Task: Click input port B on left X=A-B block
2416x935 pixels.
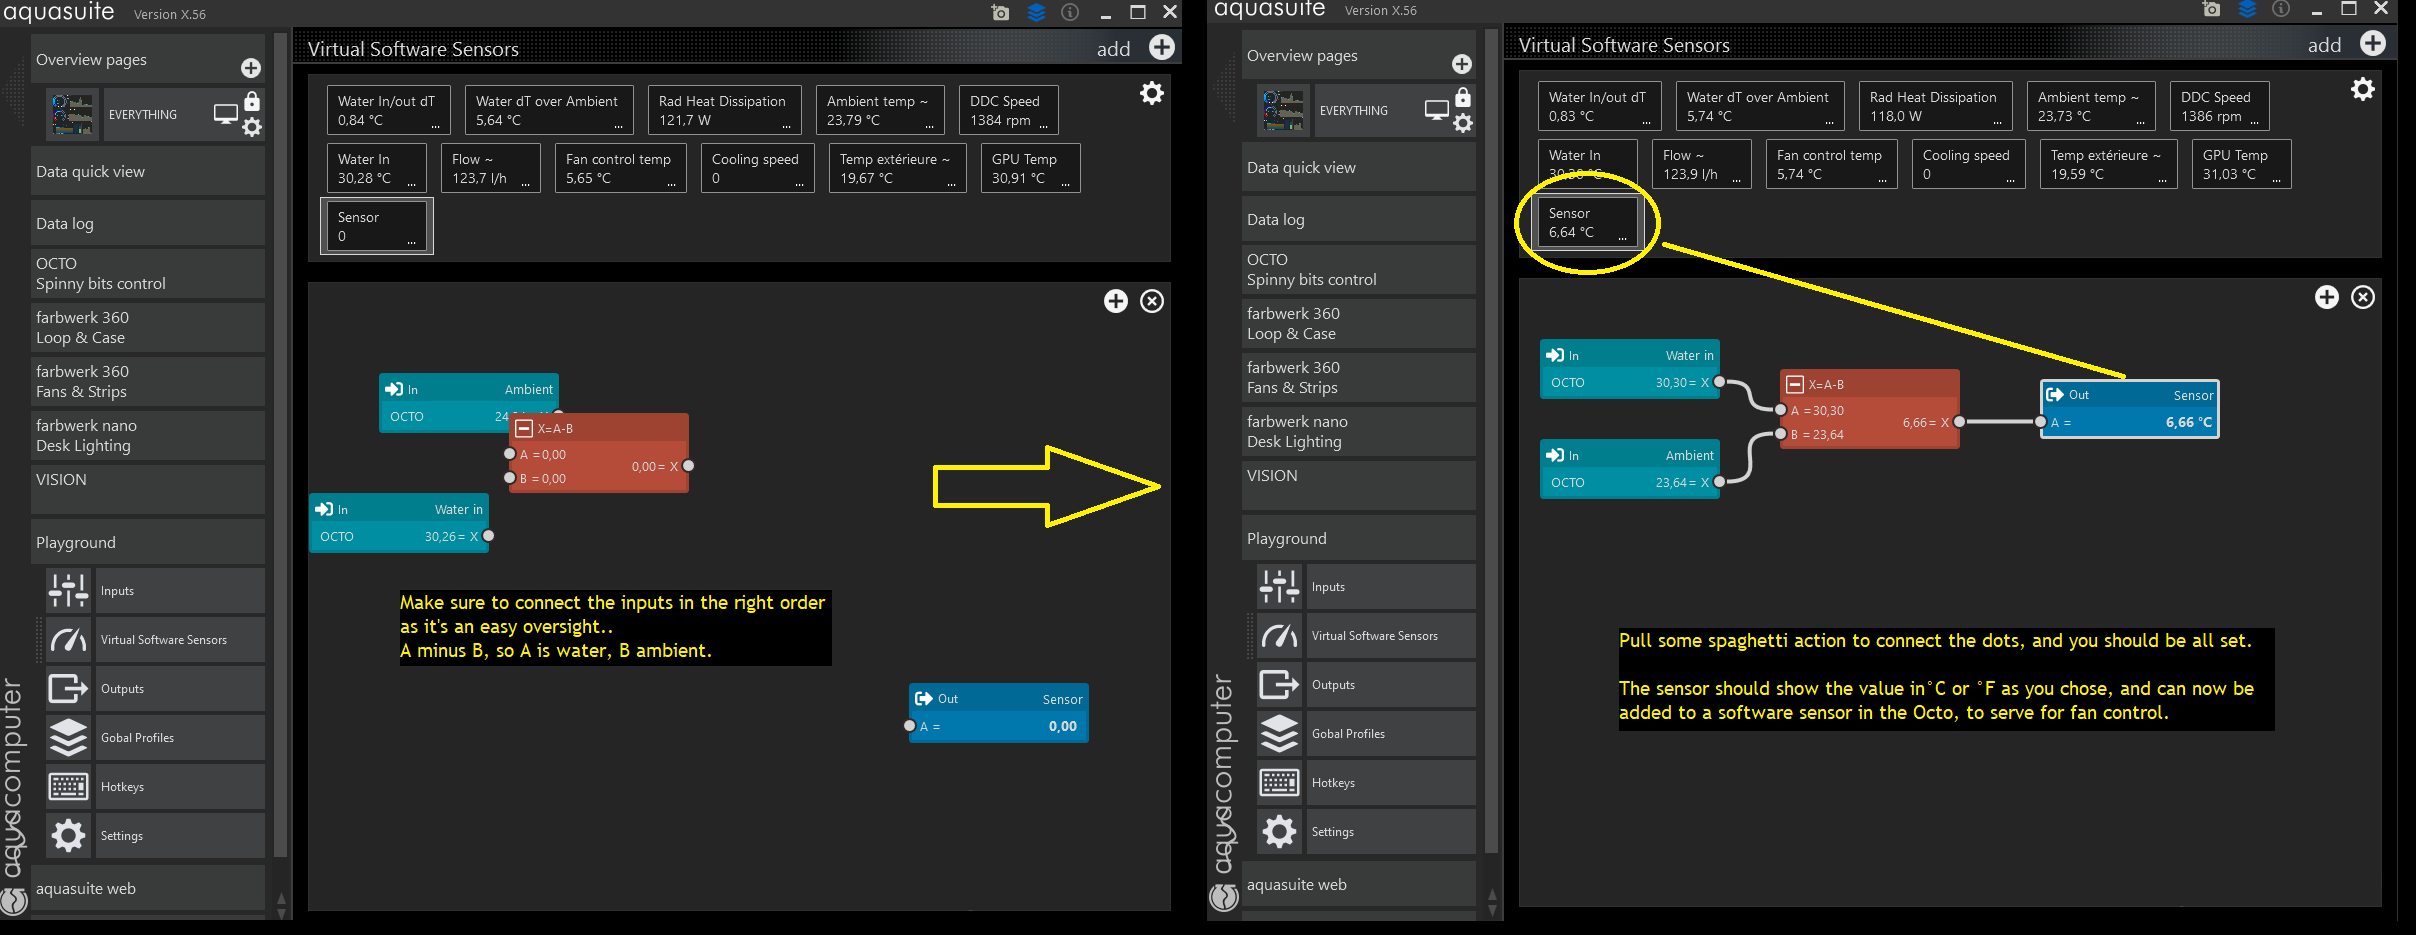Action: pos(510,478)
